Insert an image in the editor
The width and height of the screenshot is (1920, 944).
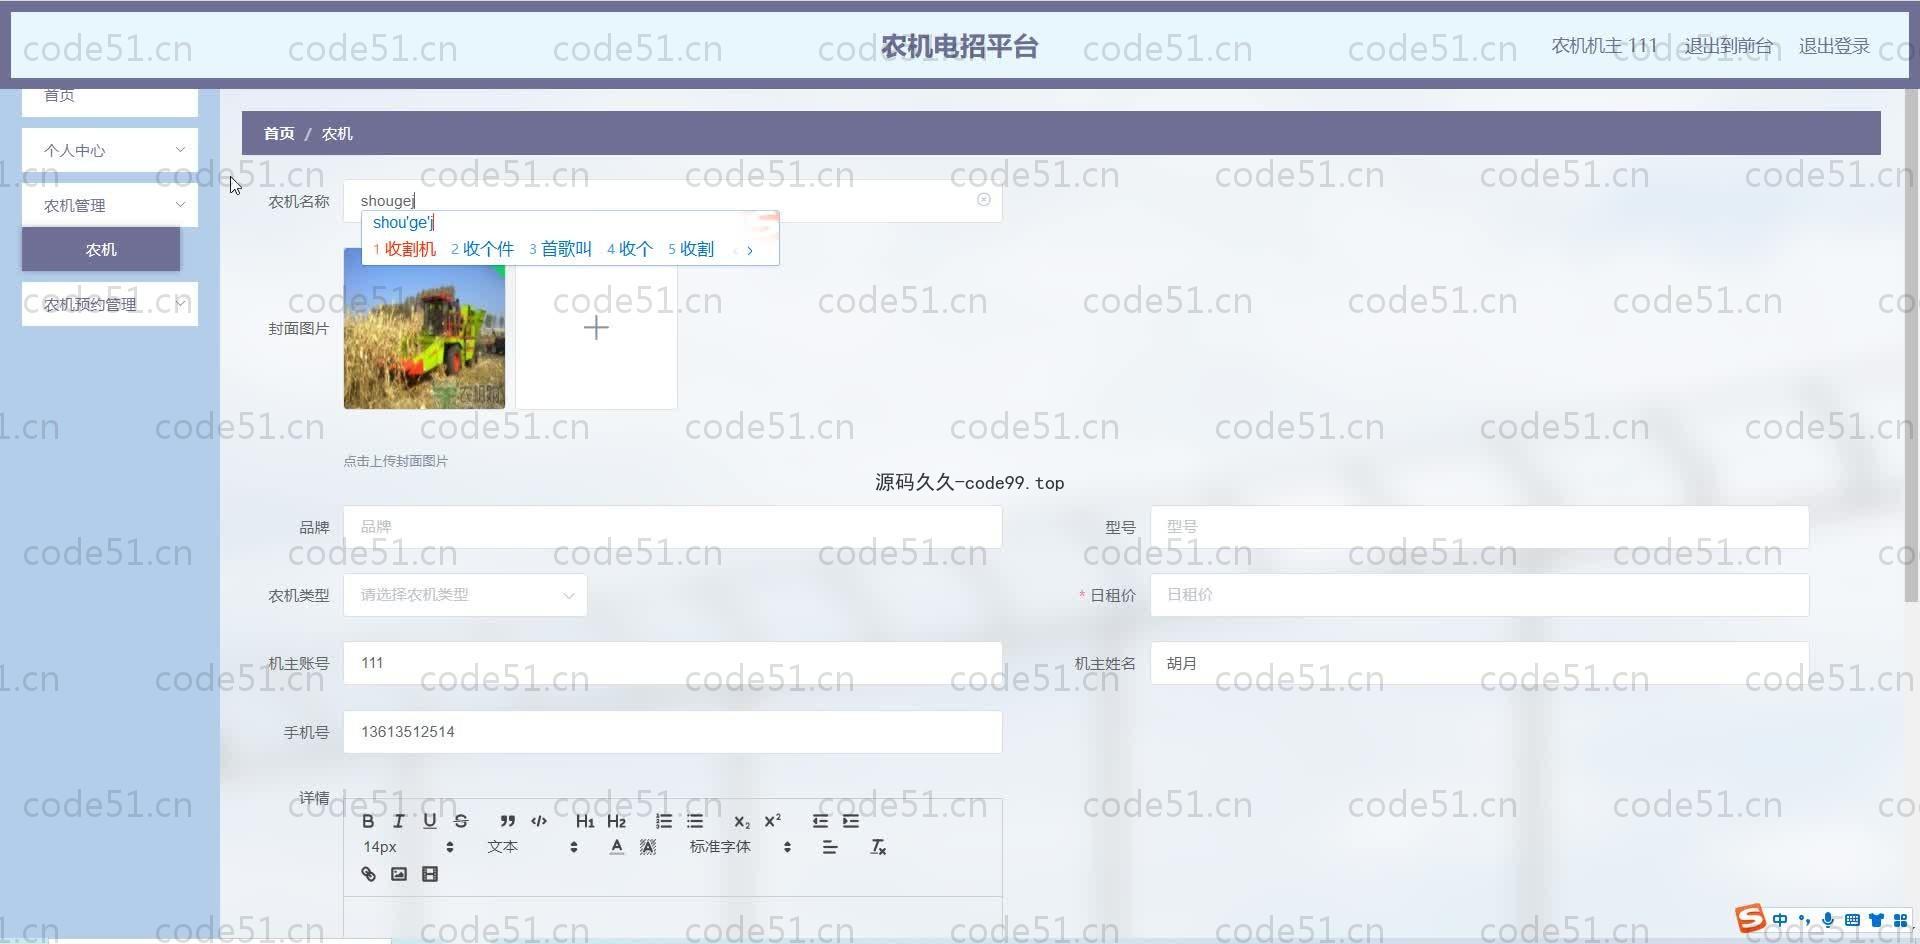399,874
